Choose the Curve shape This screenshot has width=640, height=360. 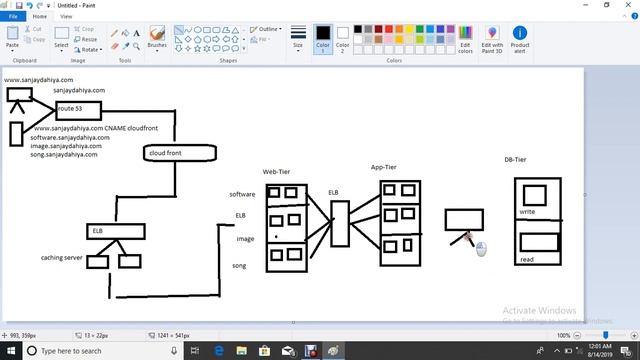(x=188, y=30)
